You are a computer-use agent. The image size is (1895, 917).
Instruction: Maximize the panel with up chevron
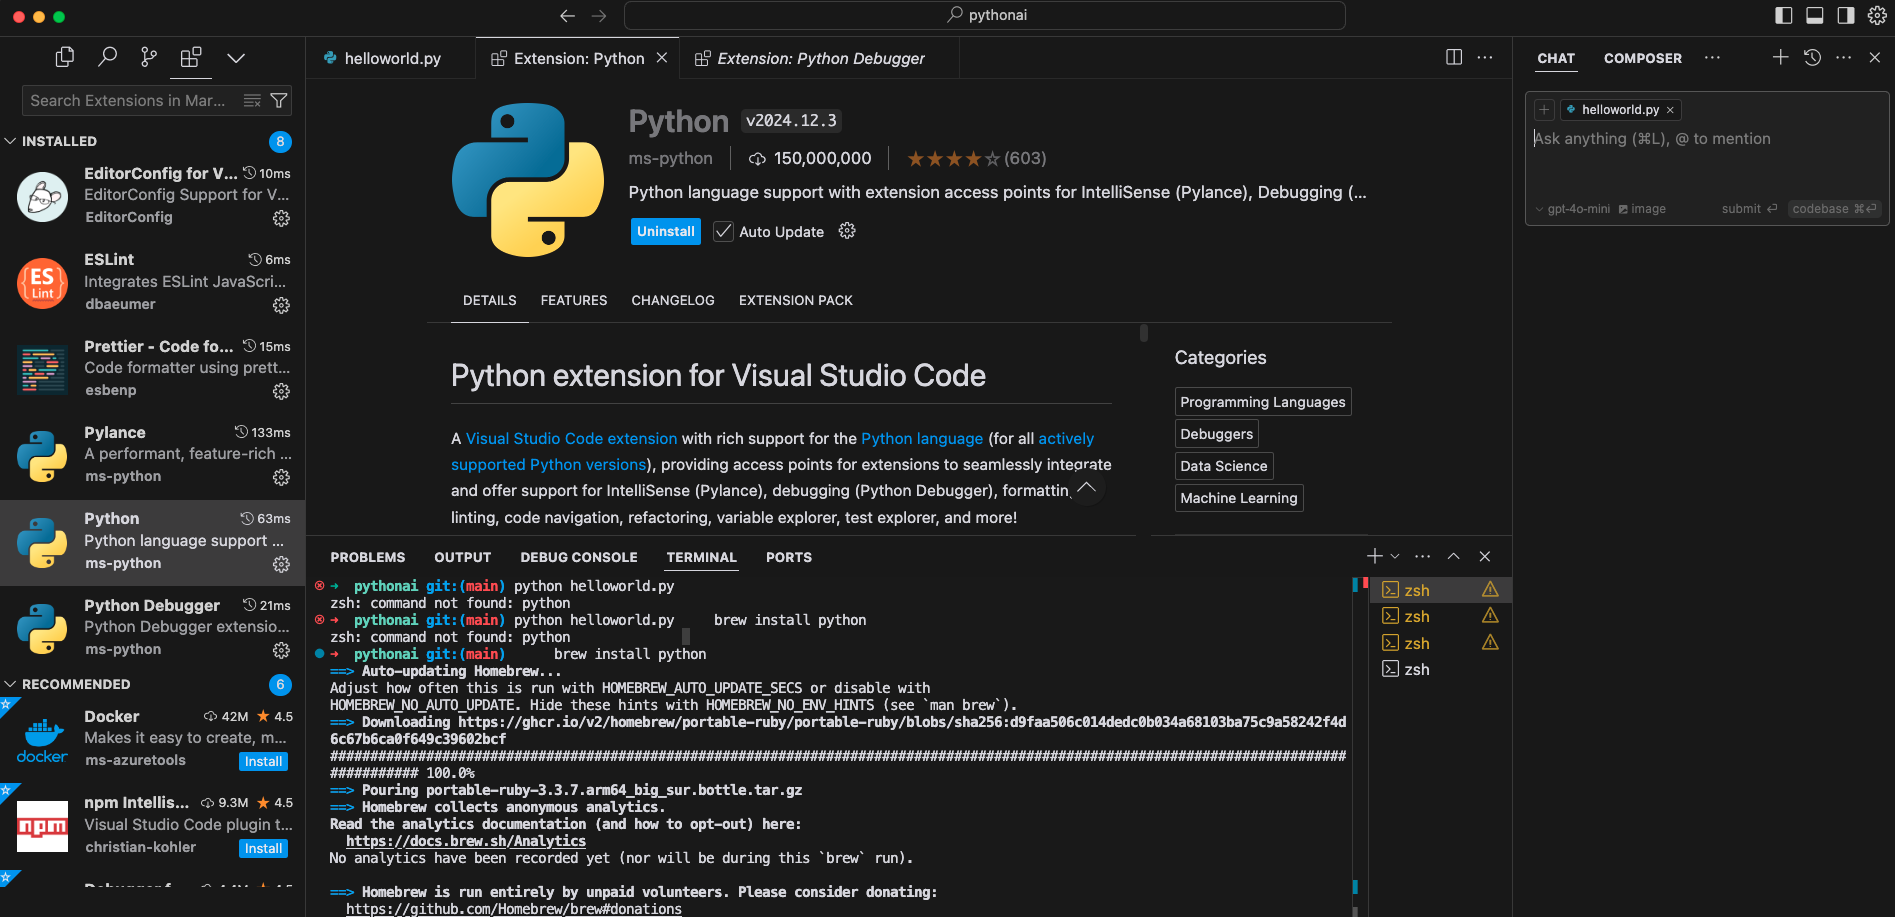click(1454, 556)
